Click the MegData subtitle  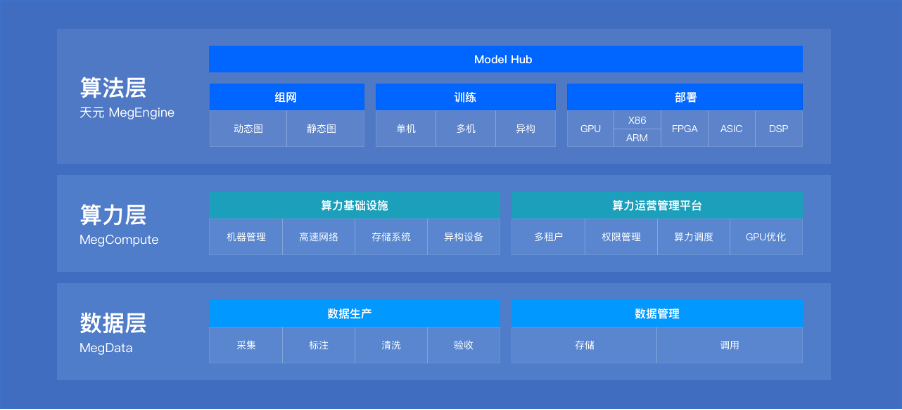coord(106,348)
